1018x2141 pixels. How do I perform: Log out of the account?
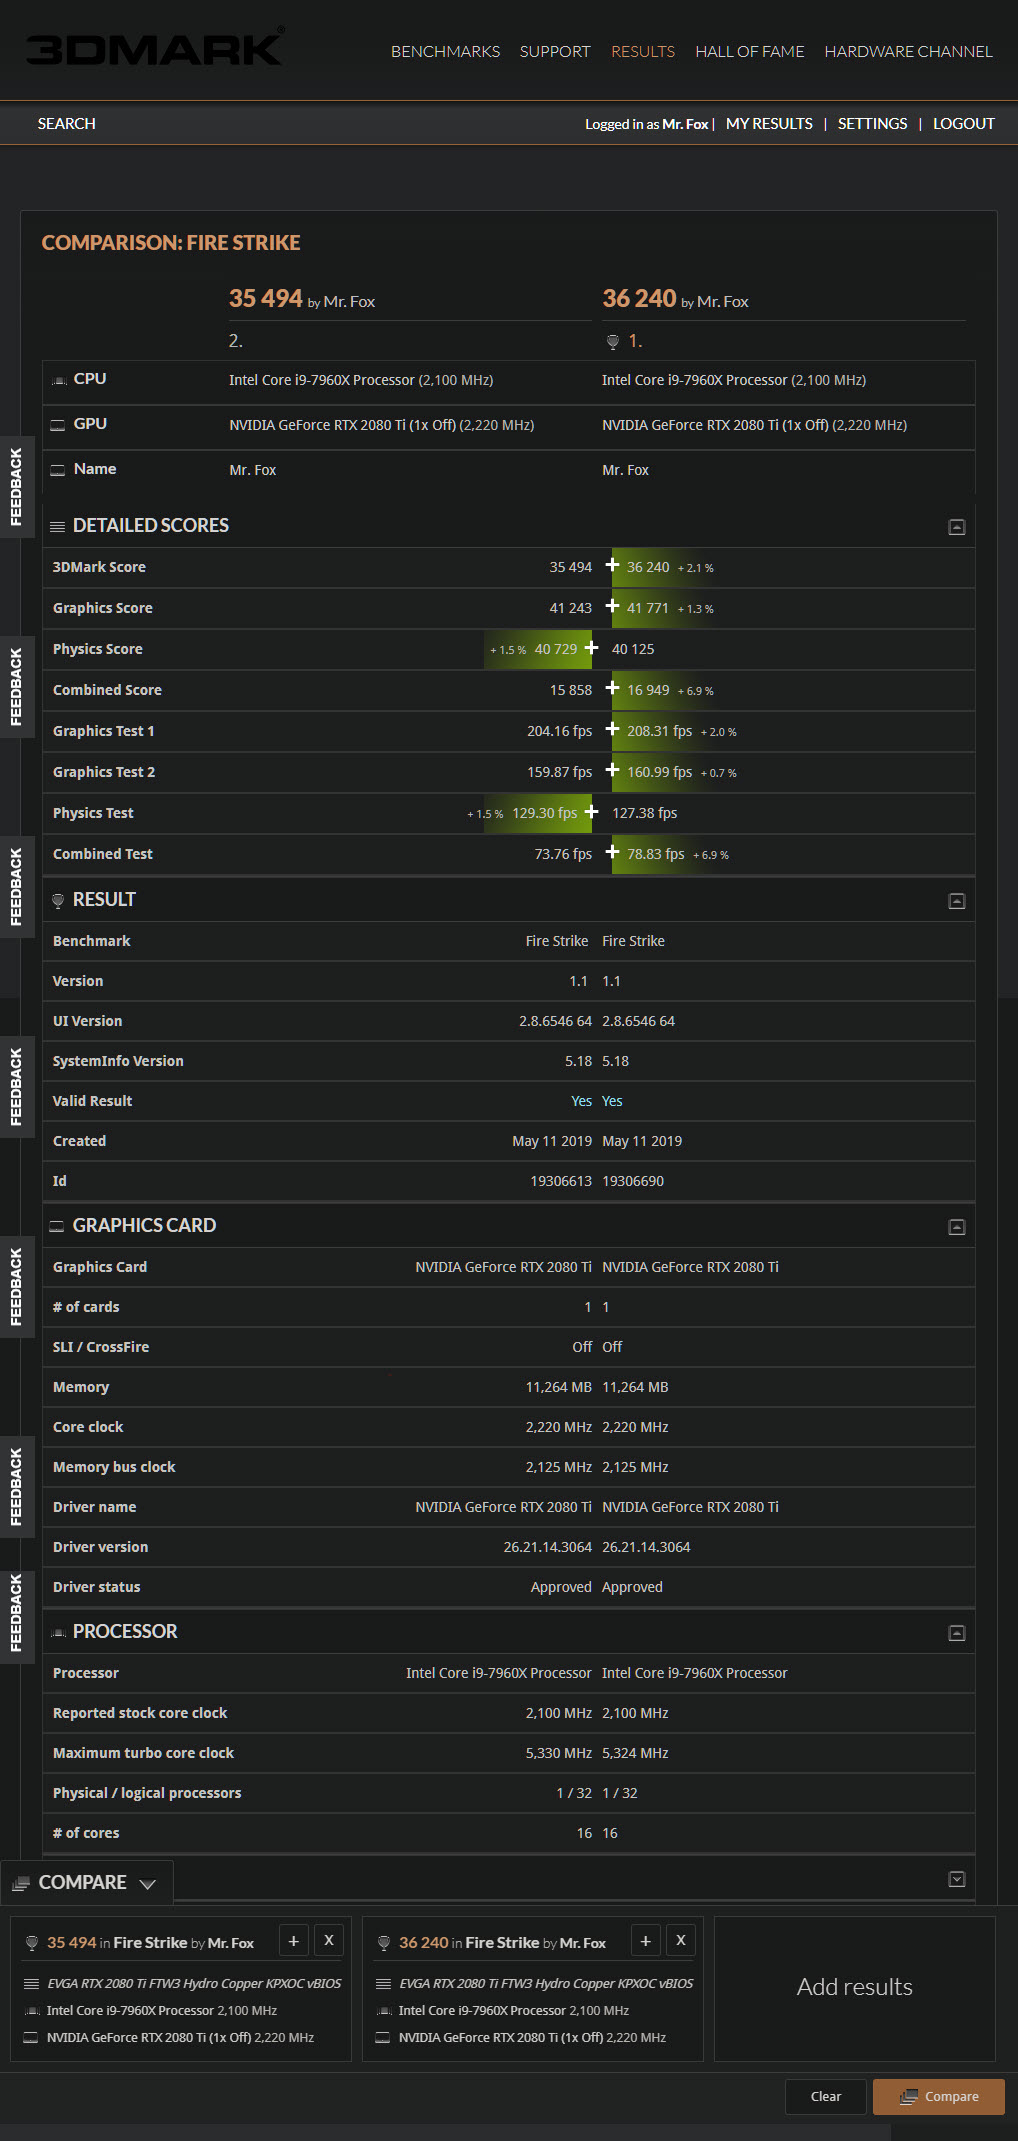coord(964,123)
